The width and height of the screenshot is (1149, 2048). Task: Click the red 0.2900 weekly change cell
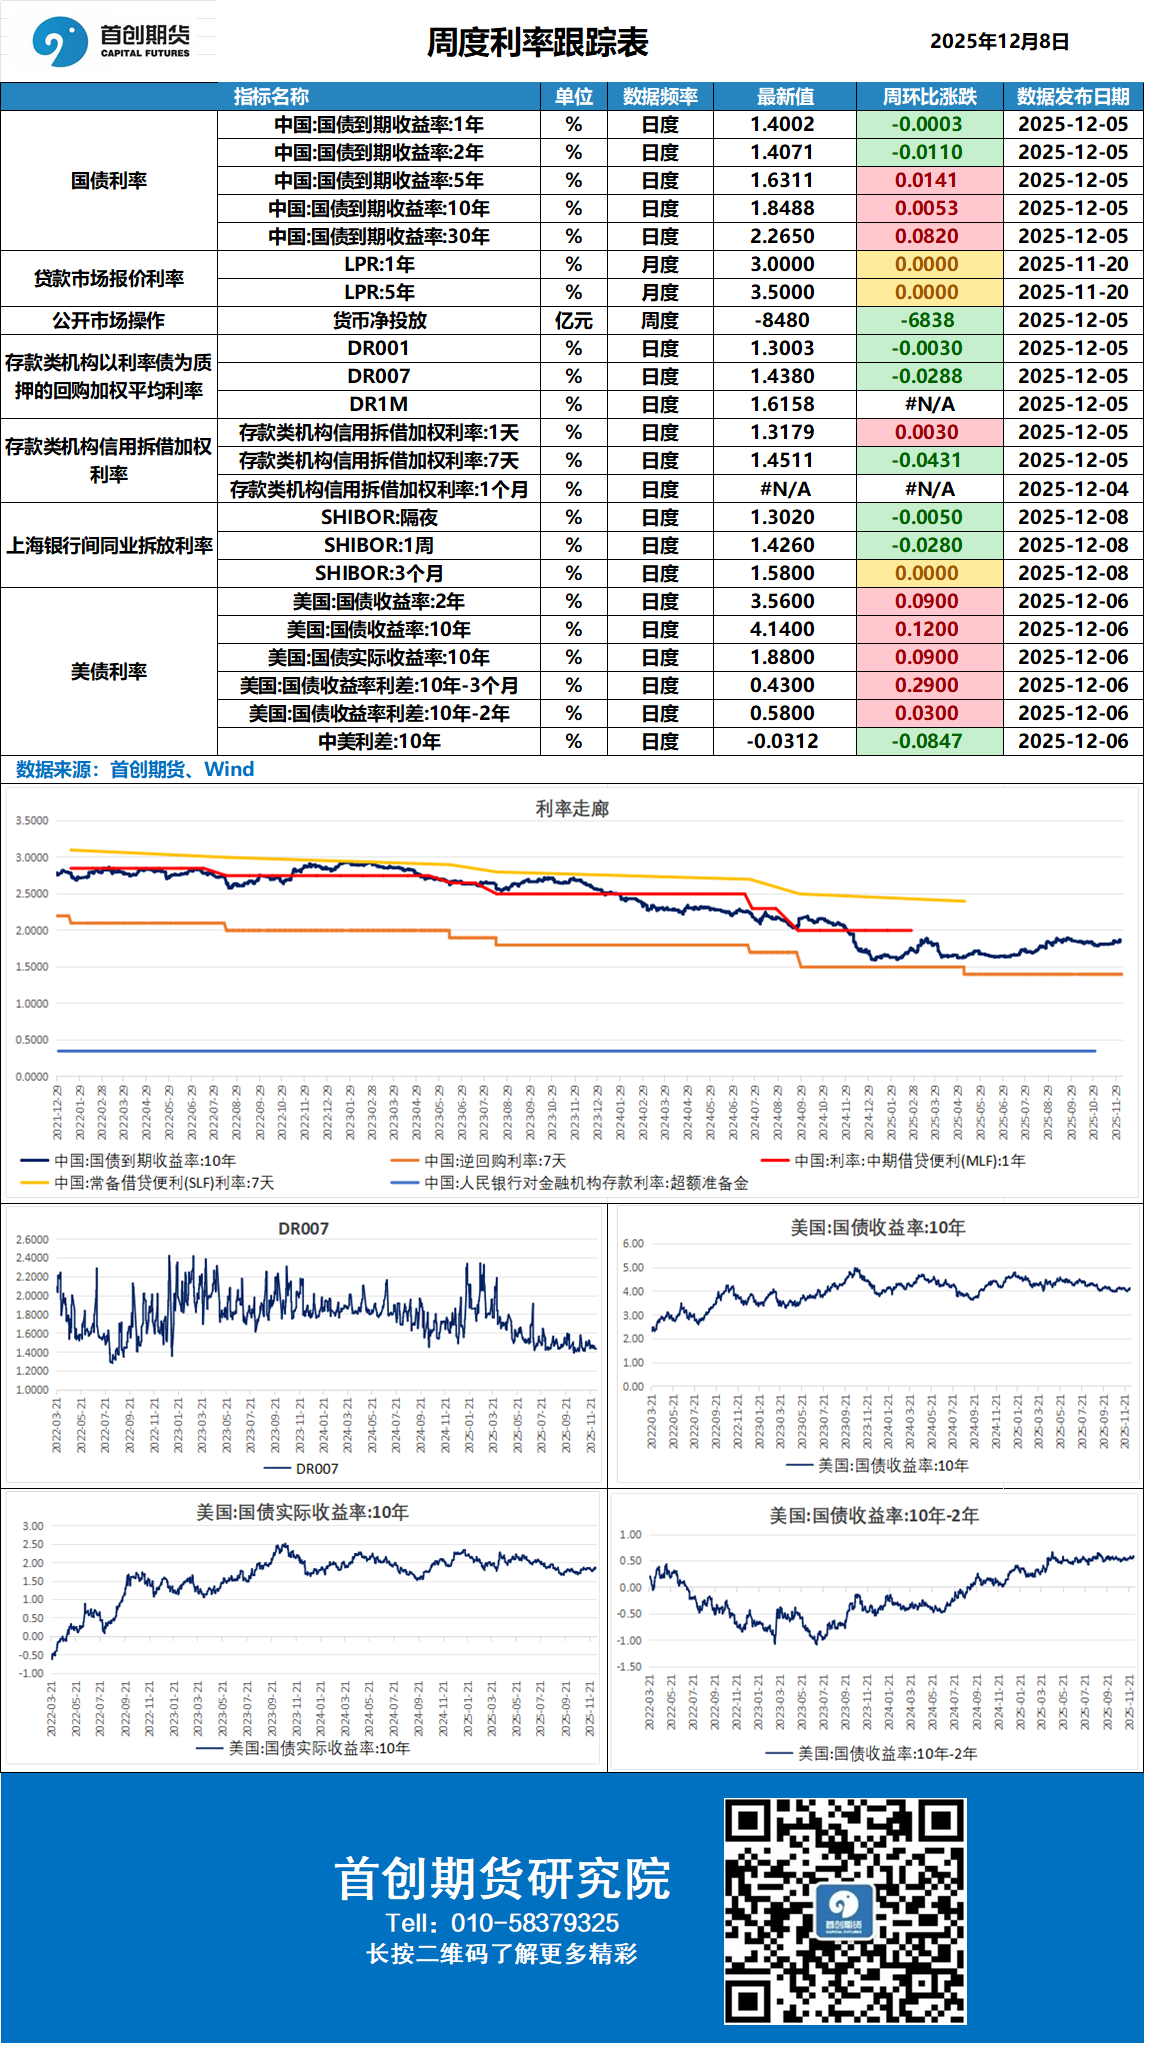point(927,685)
